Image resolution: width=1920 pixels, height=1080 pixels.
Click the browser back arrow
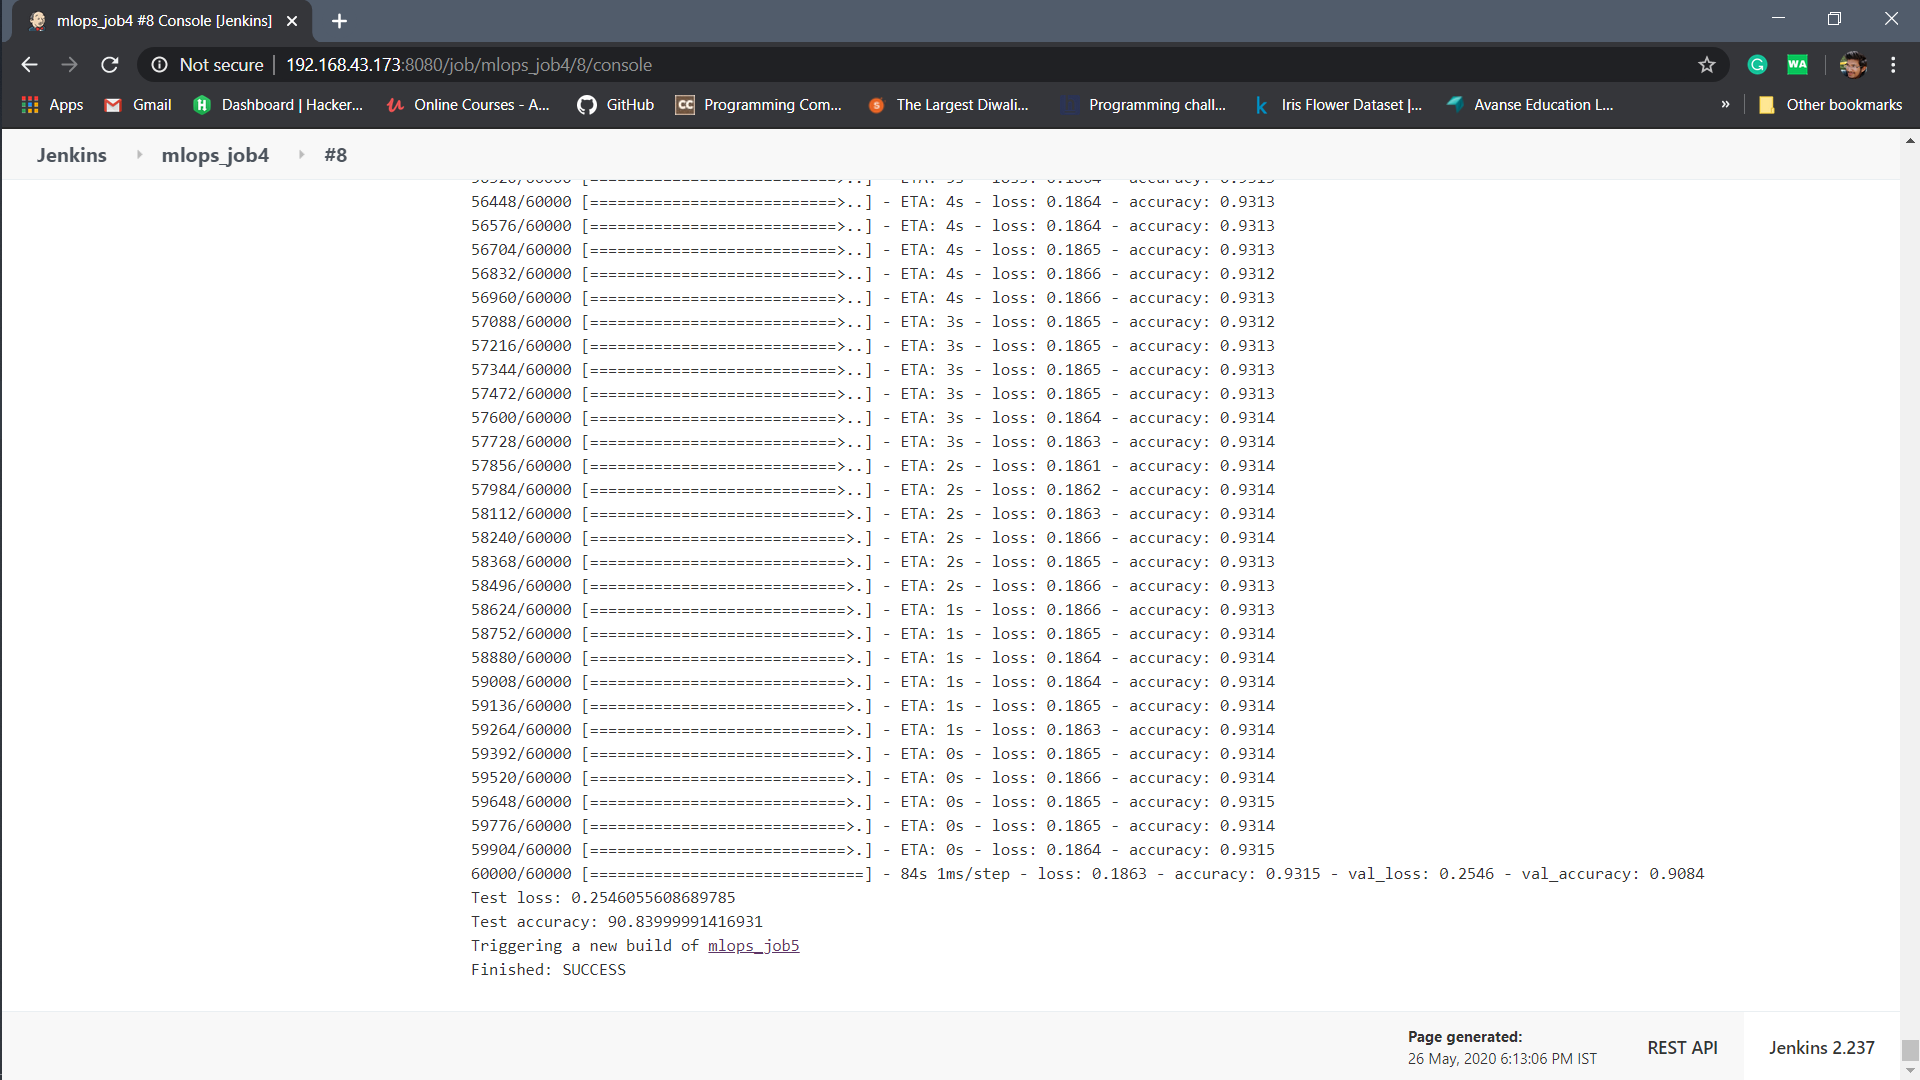coord(29,65)
